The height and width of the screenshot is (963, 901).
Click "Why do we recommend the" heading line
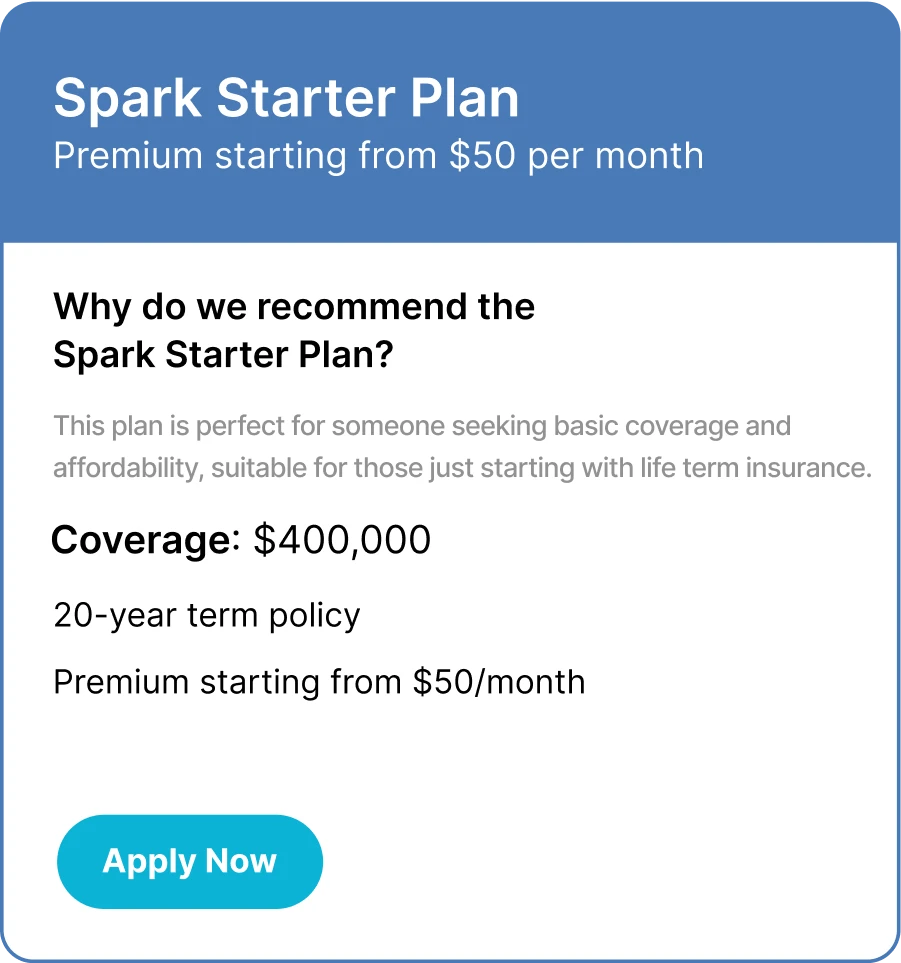[294, 306]
